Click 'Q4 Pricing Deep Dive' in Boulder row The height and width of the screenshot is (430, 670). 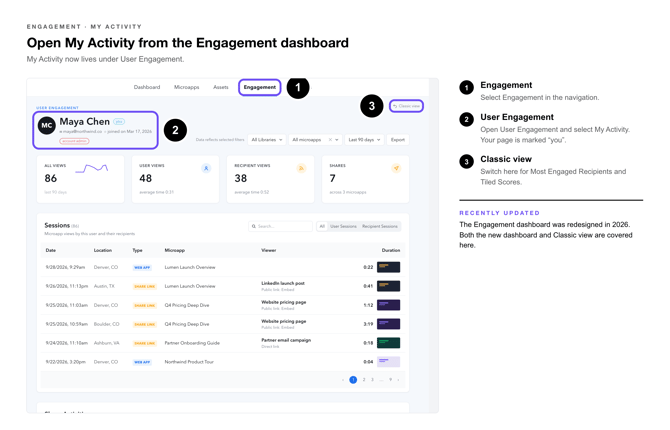tap(187, 324)
